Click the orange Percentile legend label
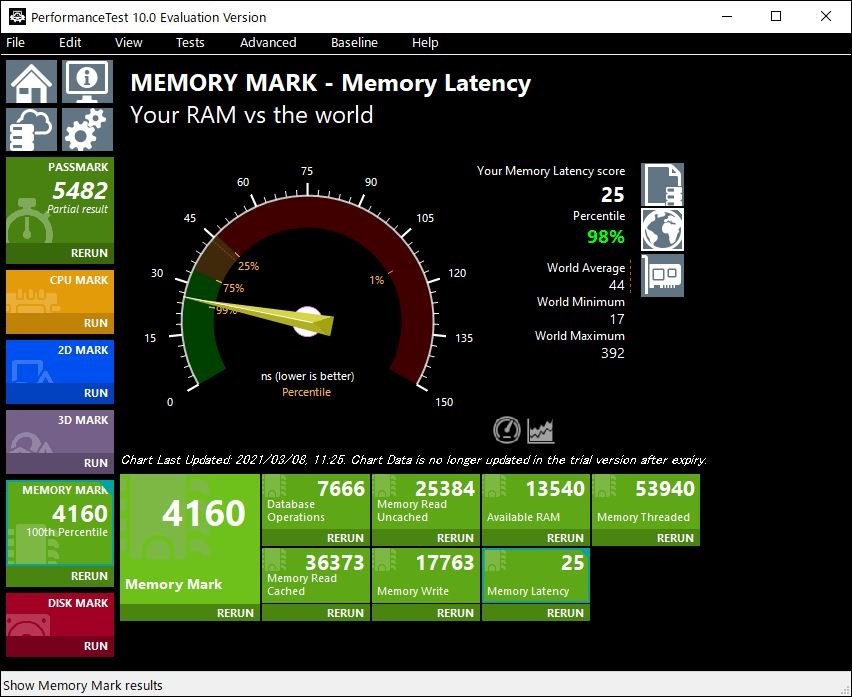 [x=306, y=392]
